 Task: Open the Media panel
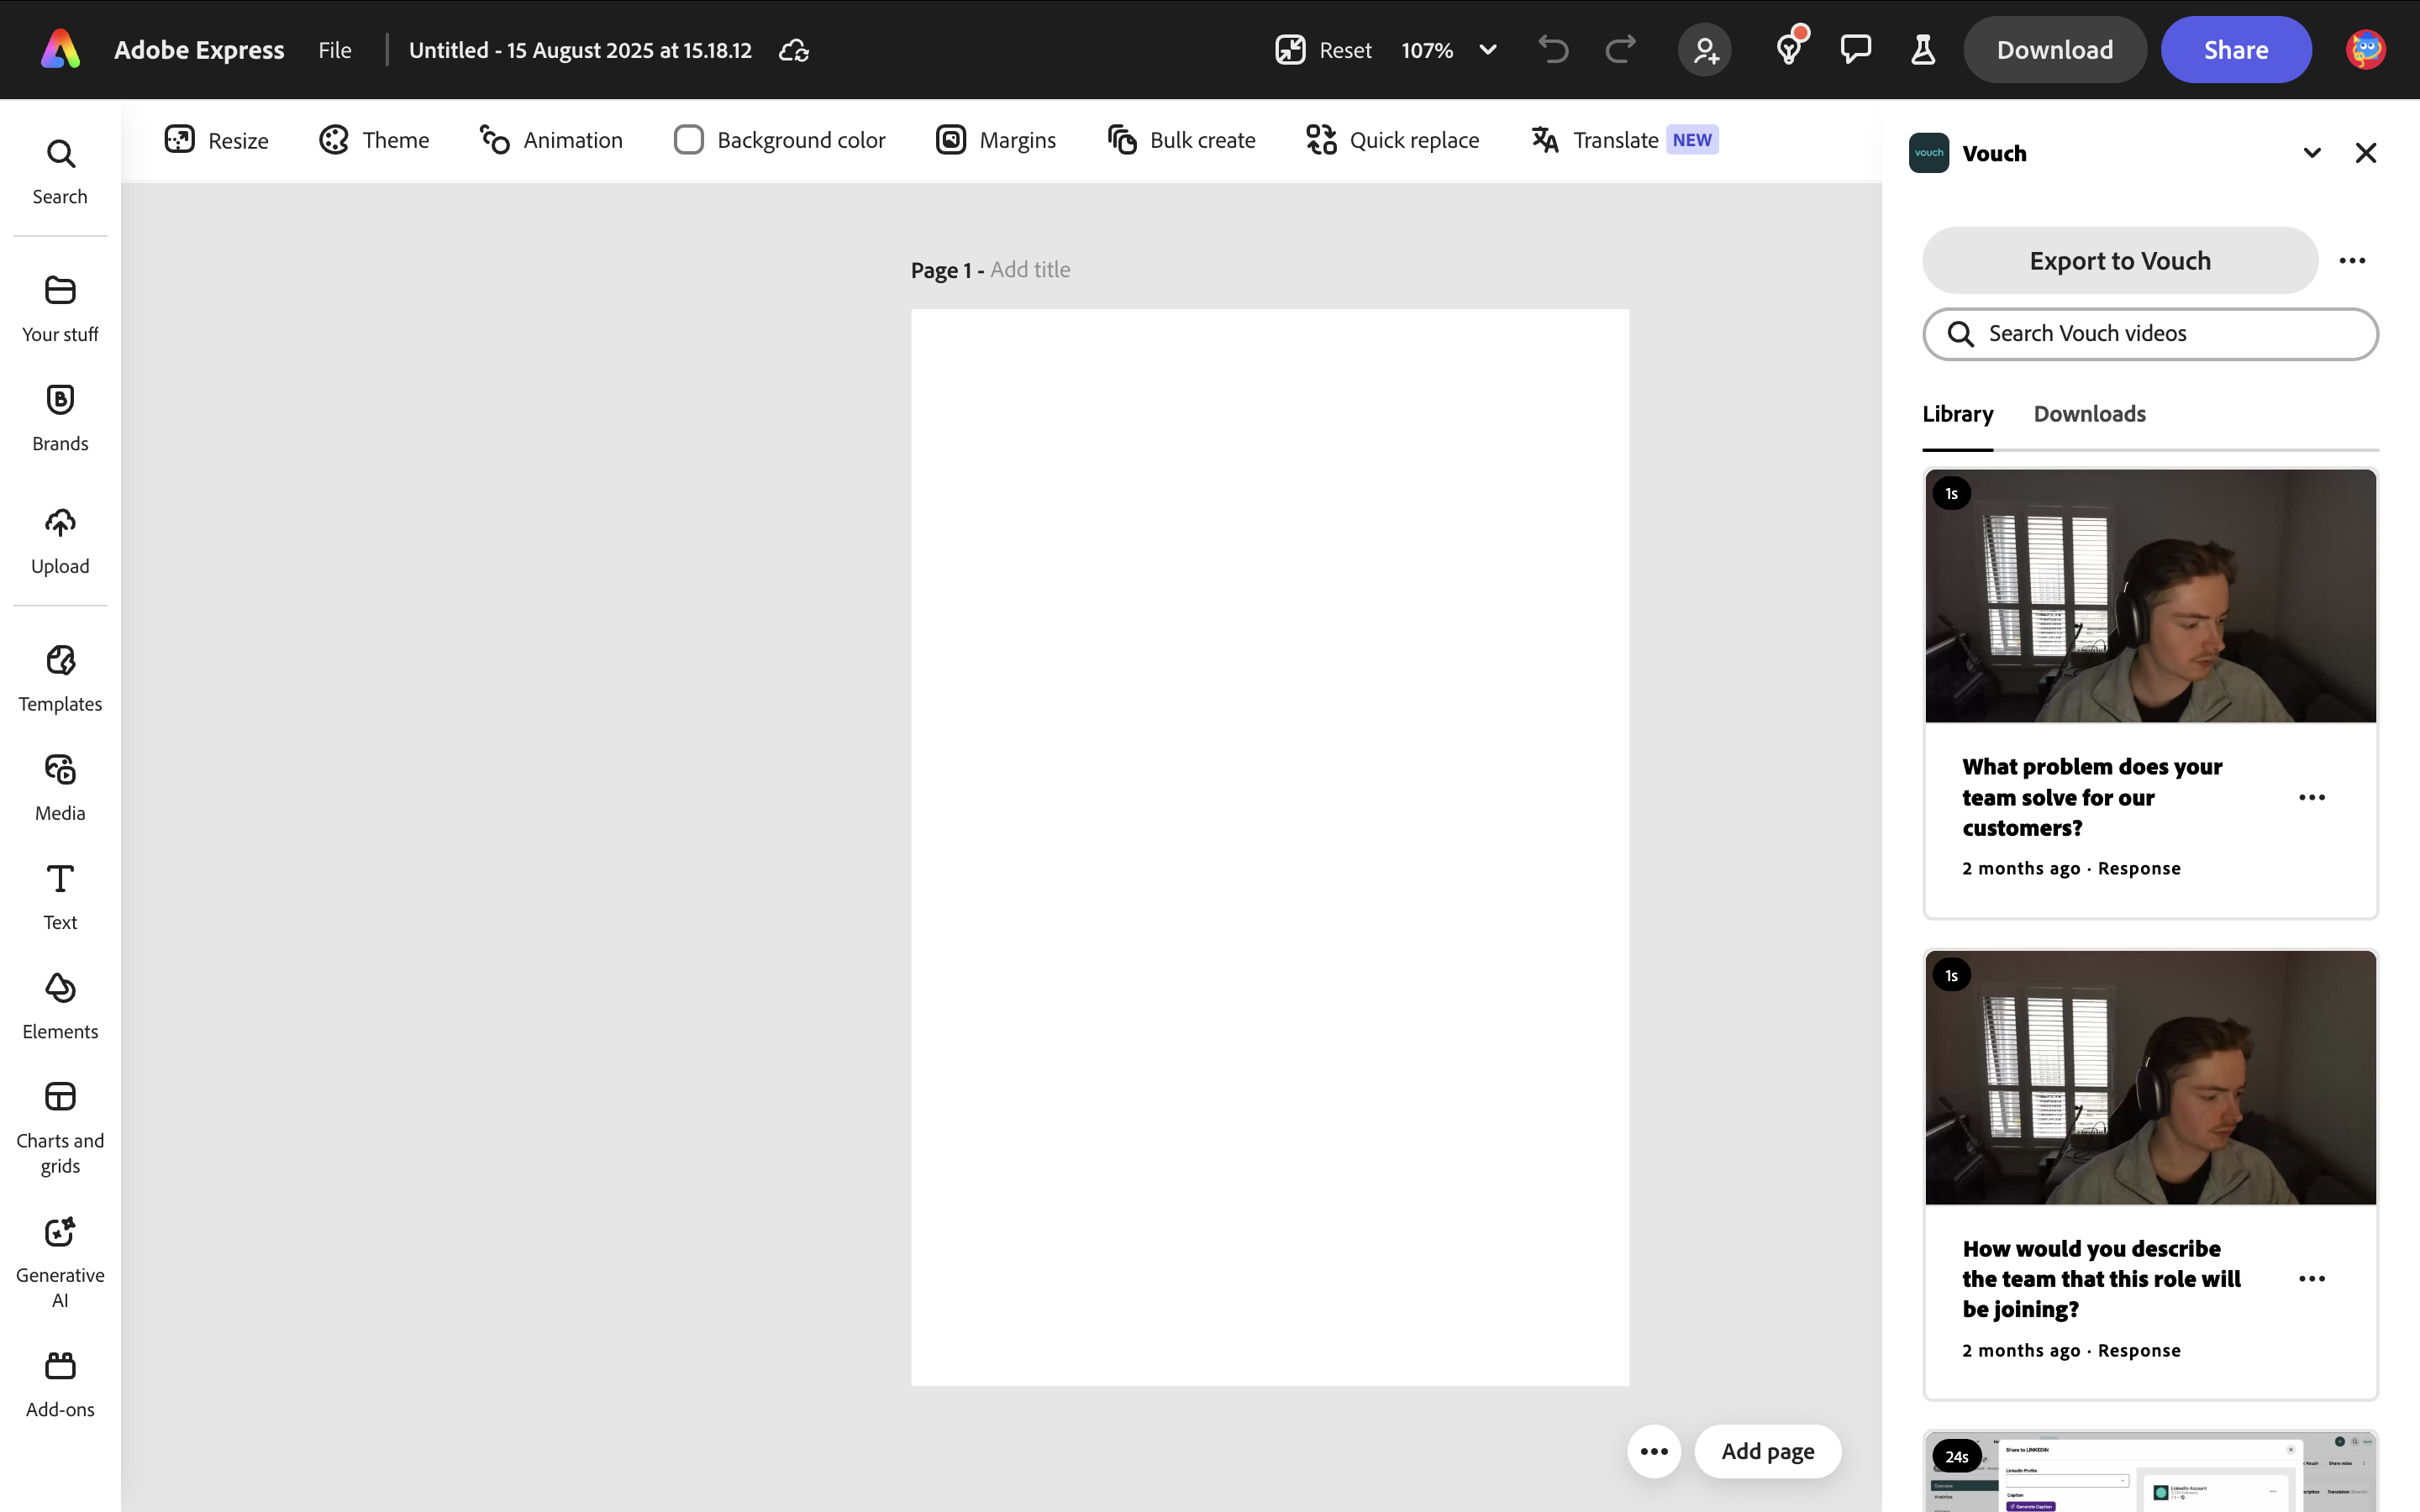point(60,788)
